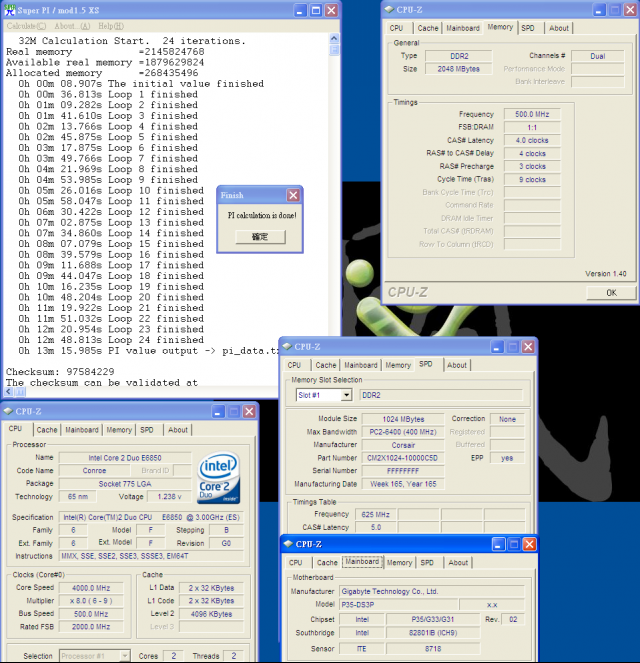Open Mainboard tab in the SPD window
Viewport: 640px width, 663px height.
click(361, 365)
